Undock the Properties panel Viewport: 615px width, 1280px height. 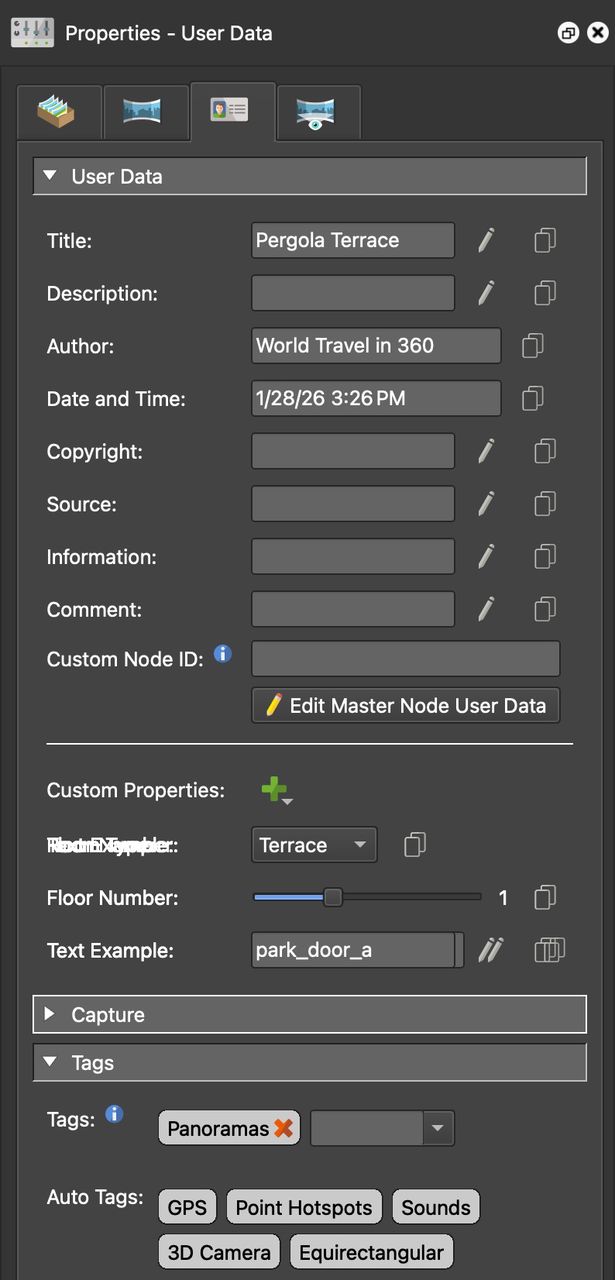(568, 33)
